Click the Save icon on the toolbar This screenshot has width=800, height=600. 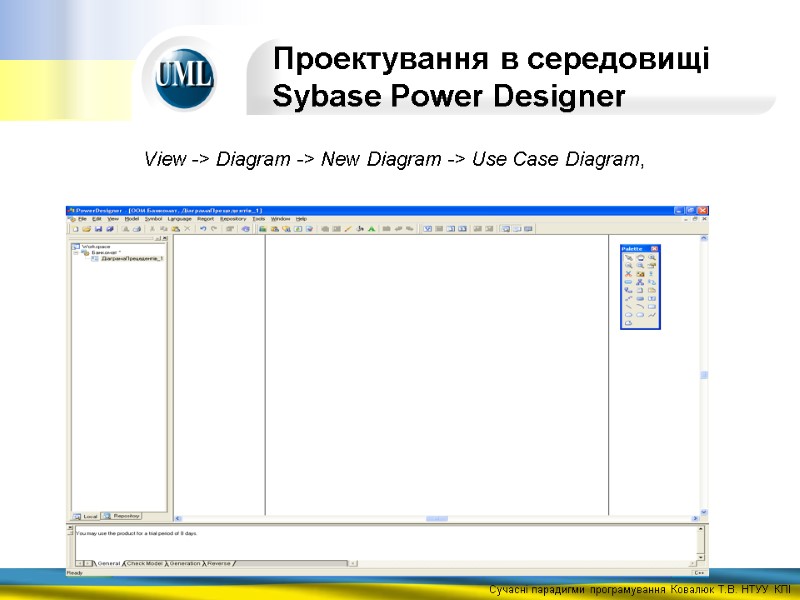pos(97,230)
